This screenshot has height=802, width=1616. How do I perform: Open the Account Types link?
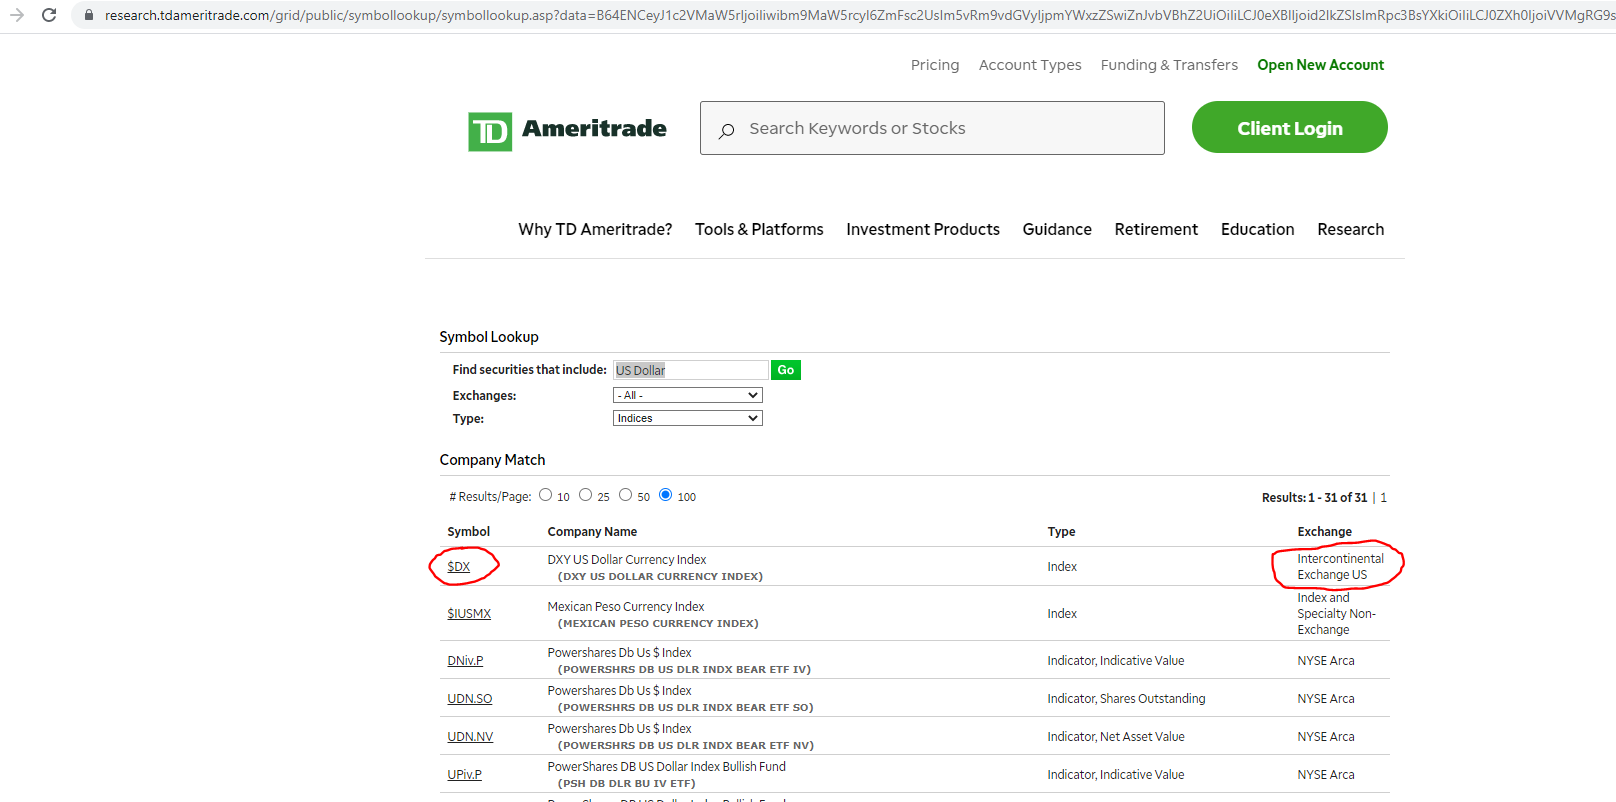pyautogui.click(x=1030, y=65)
